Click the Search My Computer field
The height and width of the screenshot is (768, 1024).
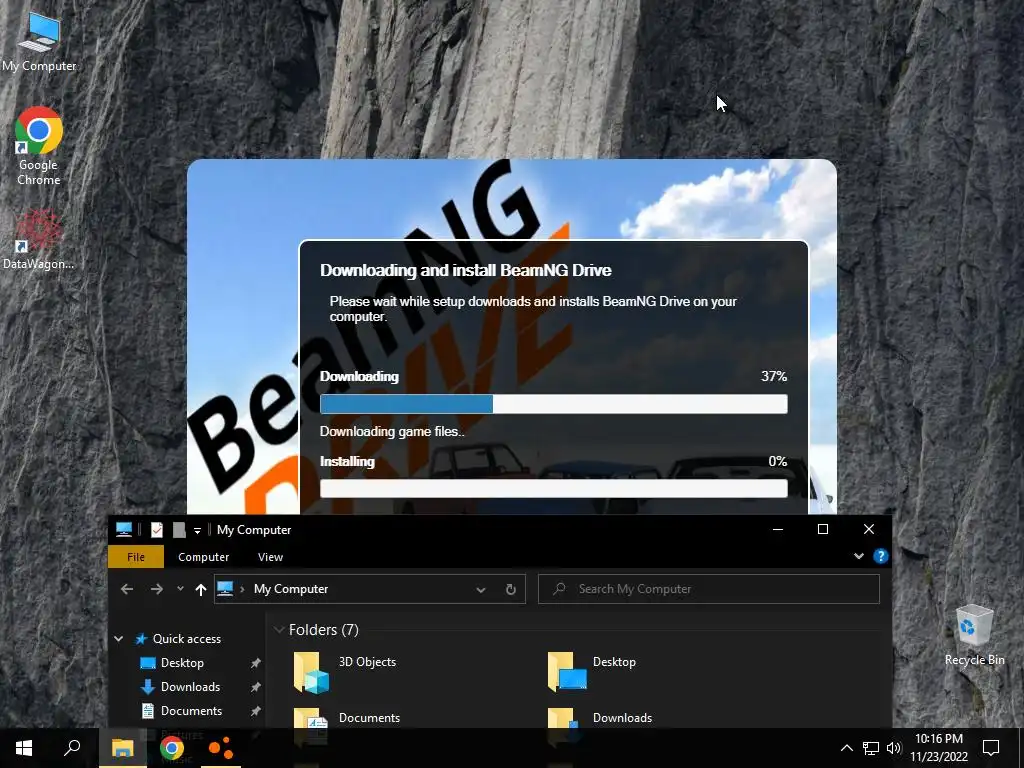tap(709, 589)
